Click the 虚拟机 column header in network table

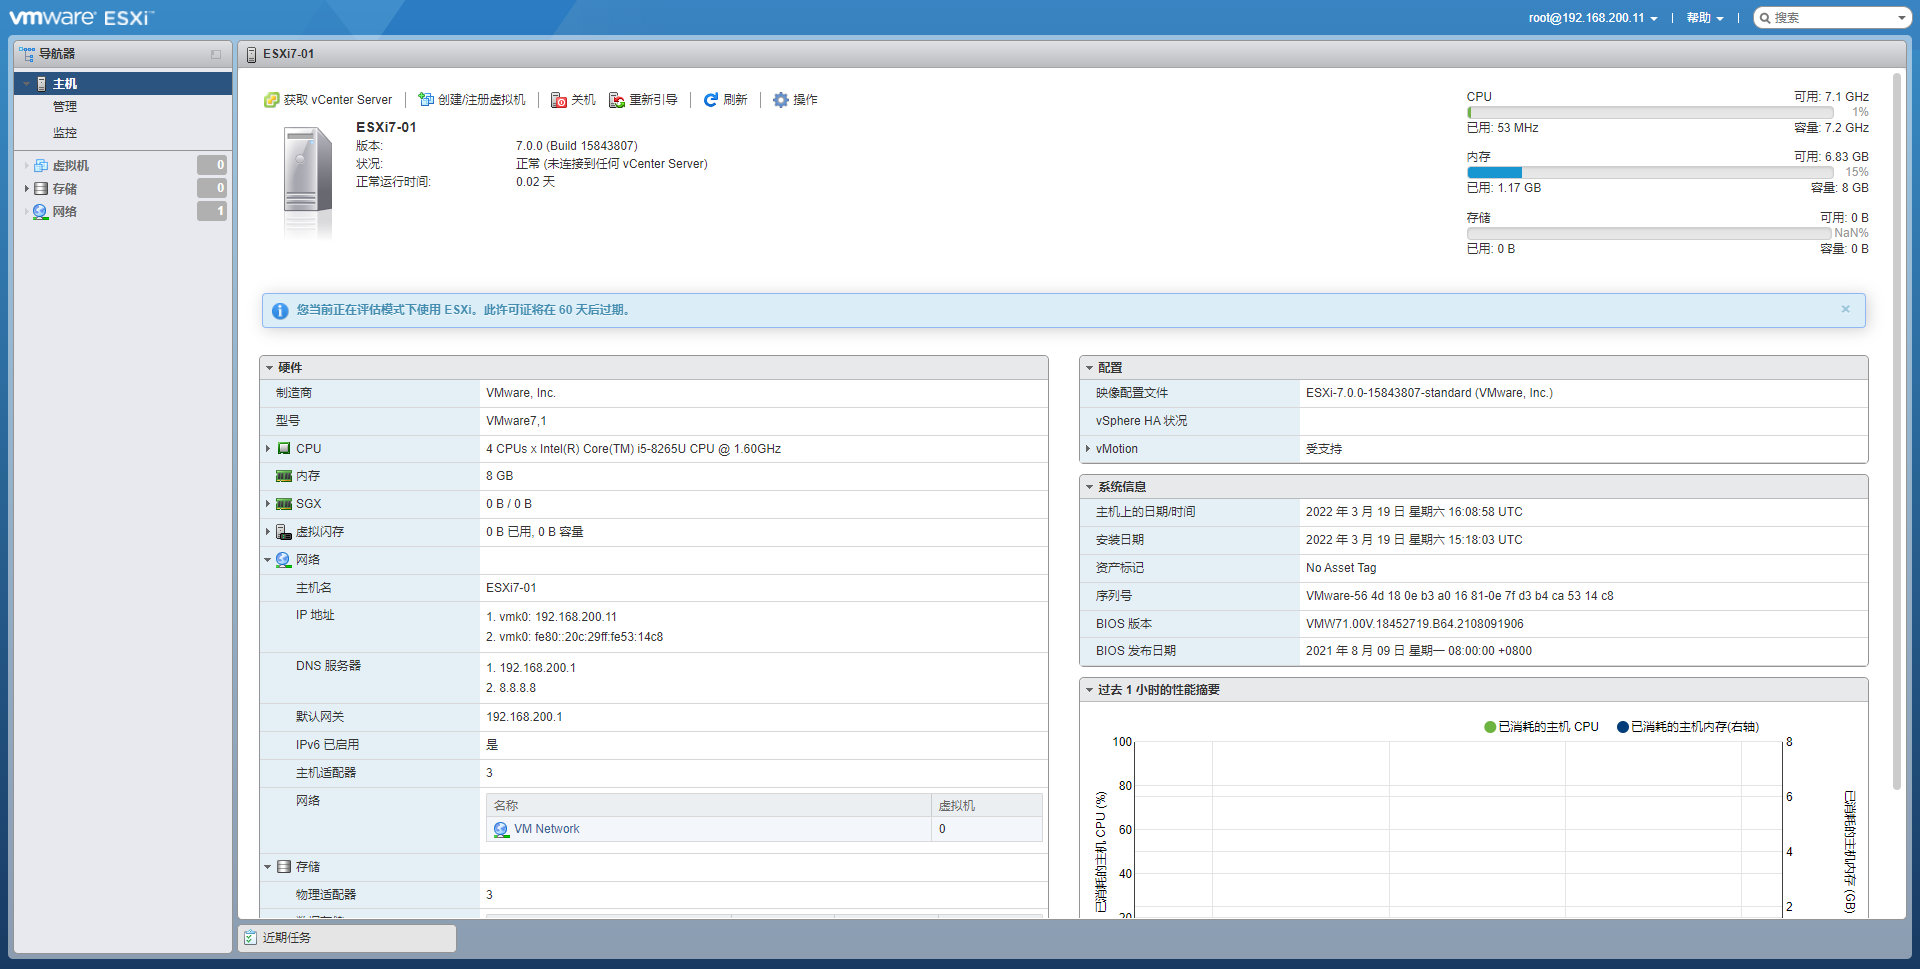pos(987,806)
